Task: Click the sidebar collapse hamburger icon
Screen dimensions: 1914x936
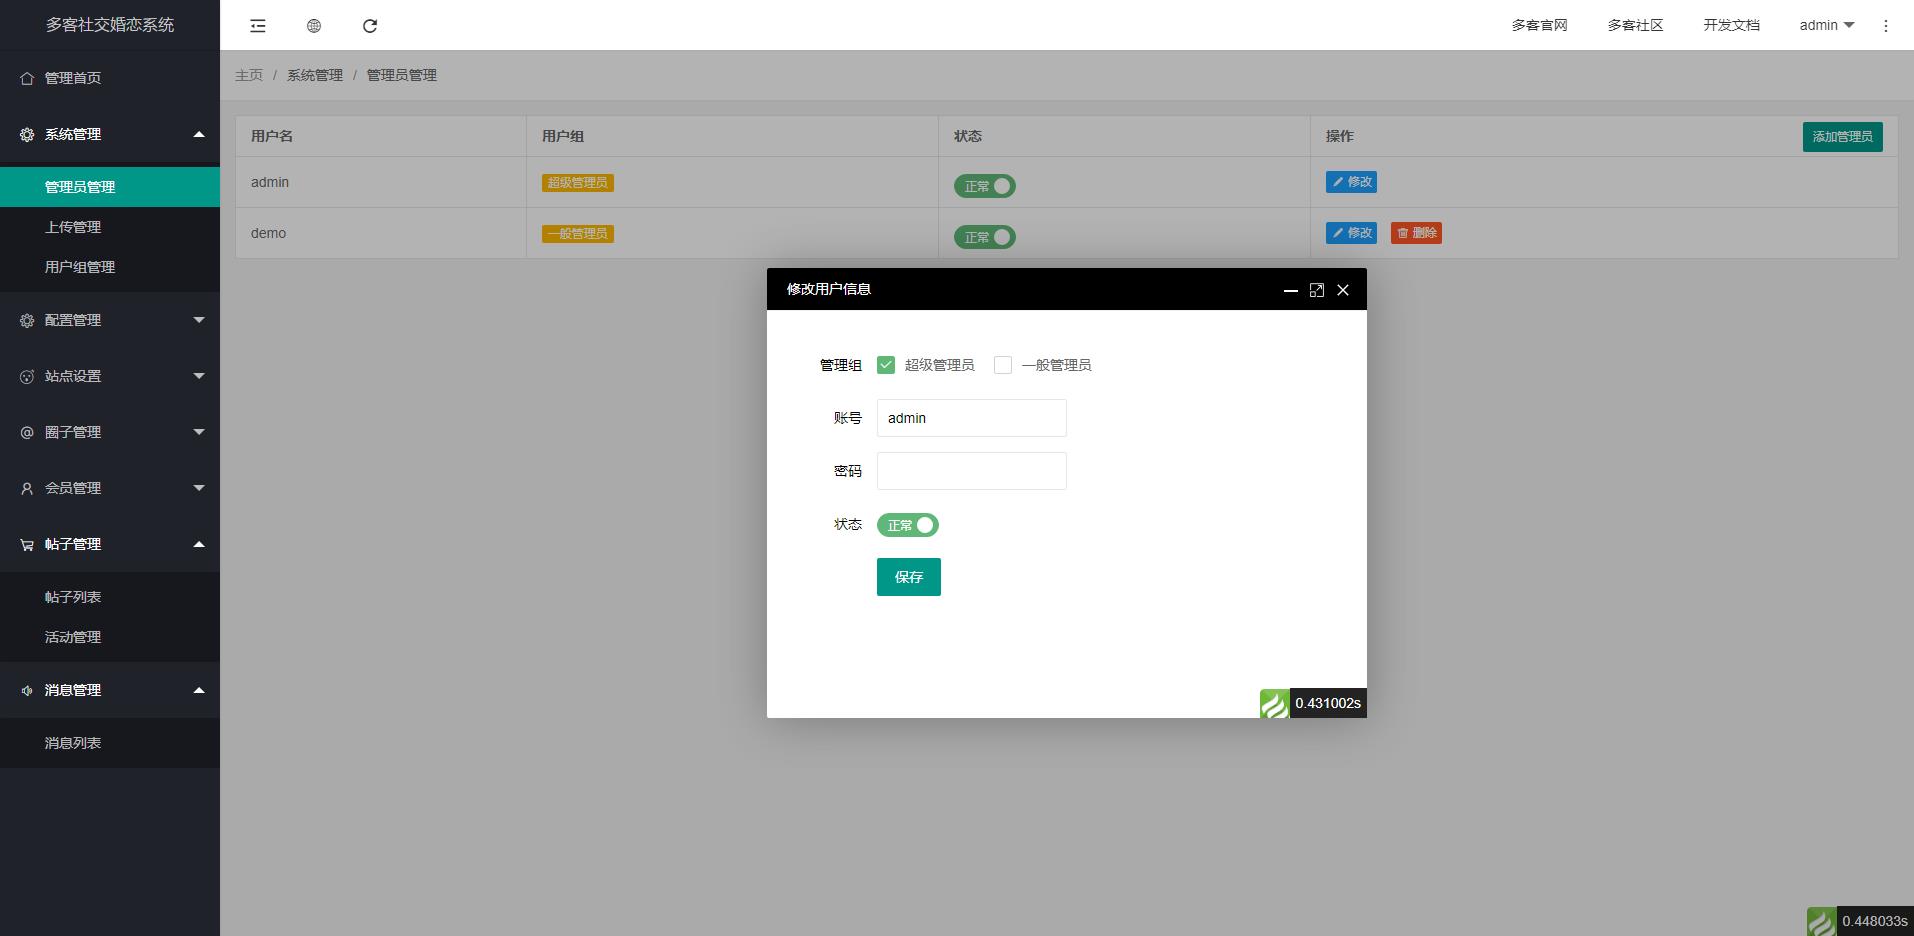Action: pyautogui.click(x=257, y=25)
